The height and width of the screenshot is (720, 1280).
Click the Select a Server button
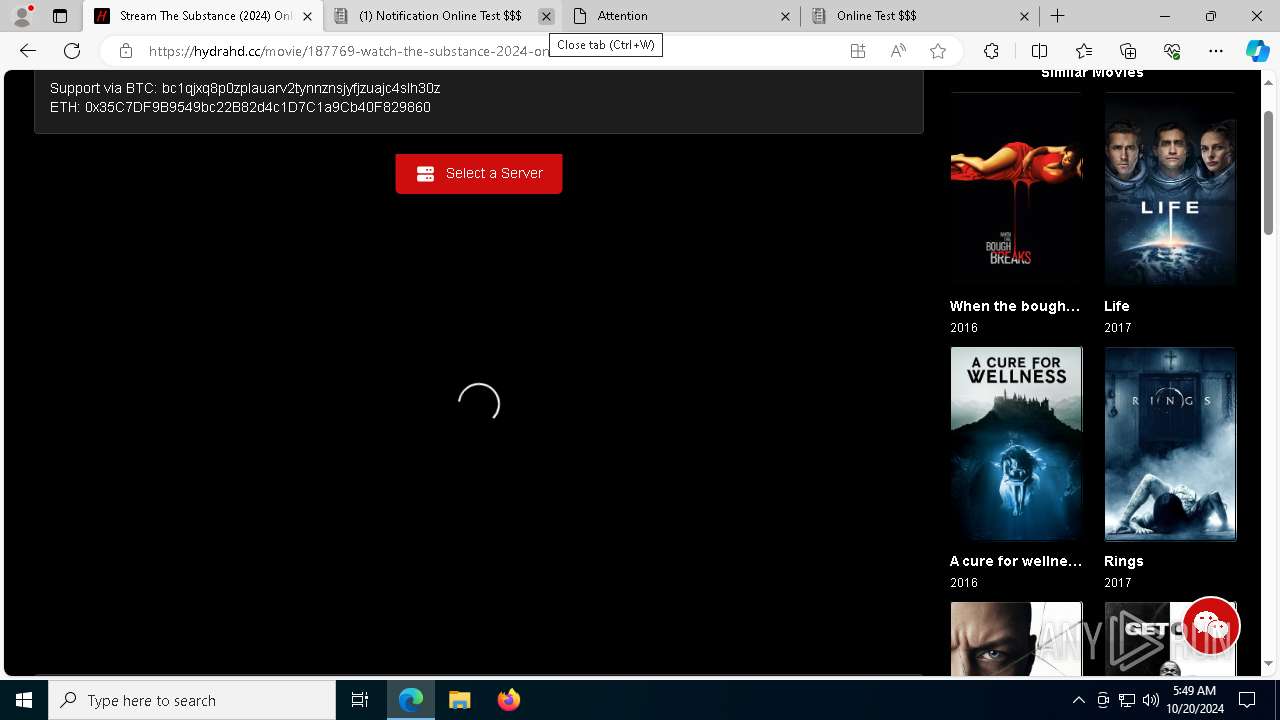pos(479,174)
